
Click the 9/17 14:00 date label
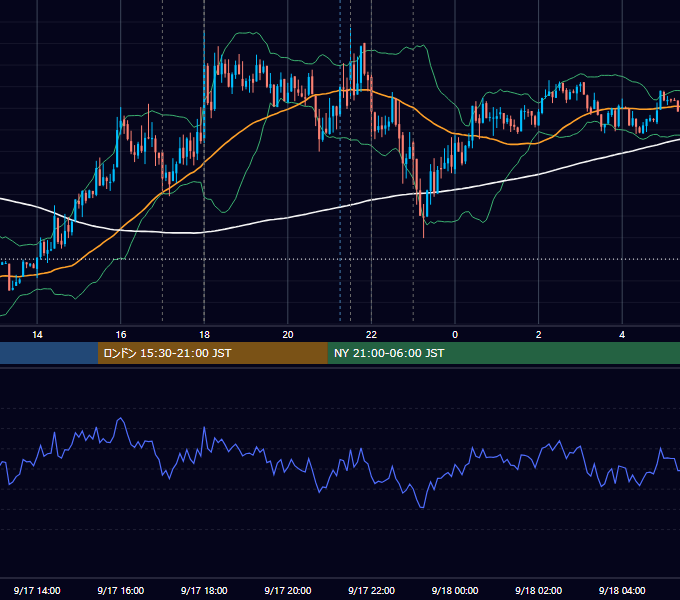coord(37,590)
